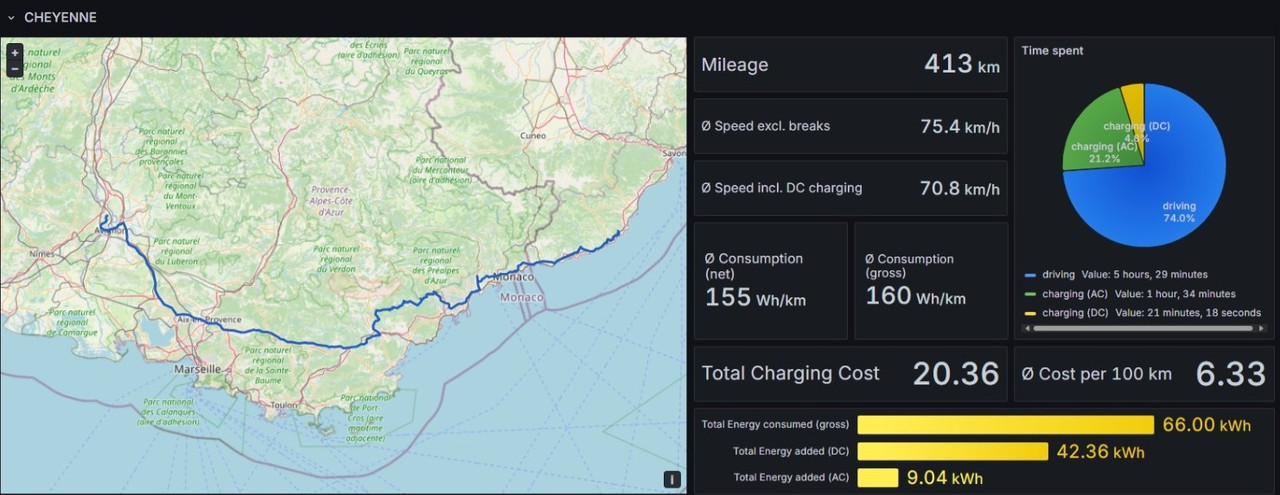1280x495 pixels.
Task: Click the Toulon label on the map
Action: point(282,405)
